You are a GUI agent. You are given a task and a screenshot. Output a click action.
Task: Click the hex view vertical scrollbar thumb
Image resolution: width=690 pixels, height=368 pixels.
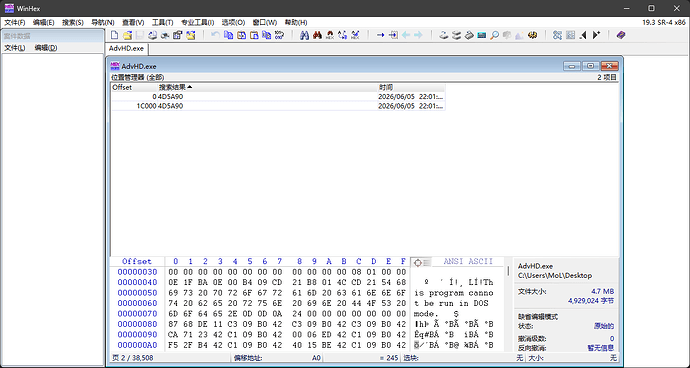[x=508, y=271]
